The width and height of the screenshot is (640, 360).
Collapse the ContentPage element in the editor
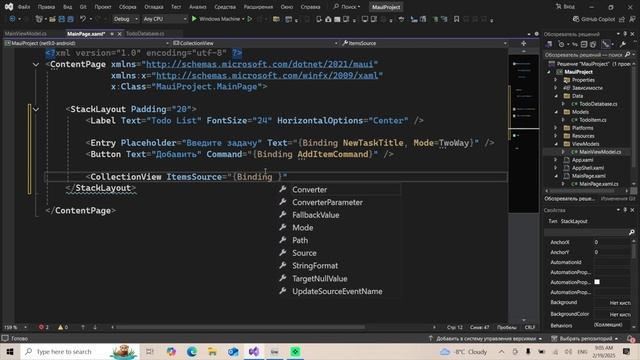click(x=36, y=64)
